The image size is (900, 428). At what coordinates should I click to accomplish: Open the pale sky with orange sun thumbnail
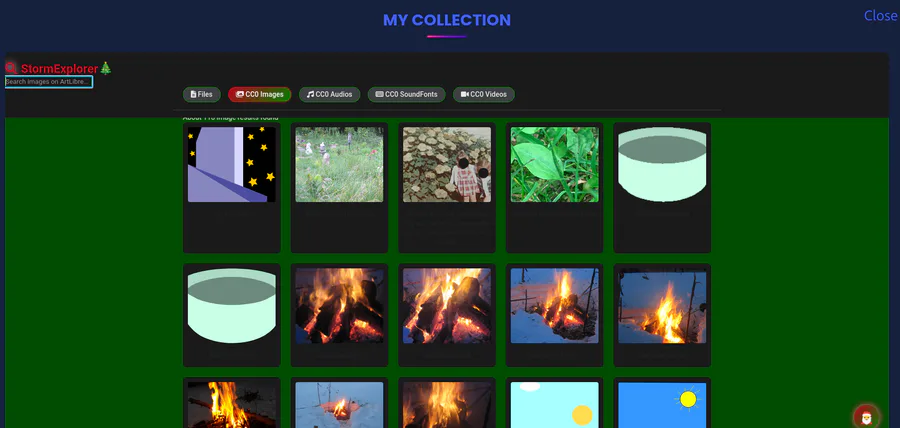[x=554, y=405]
